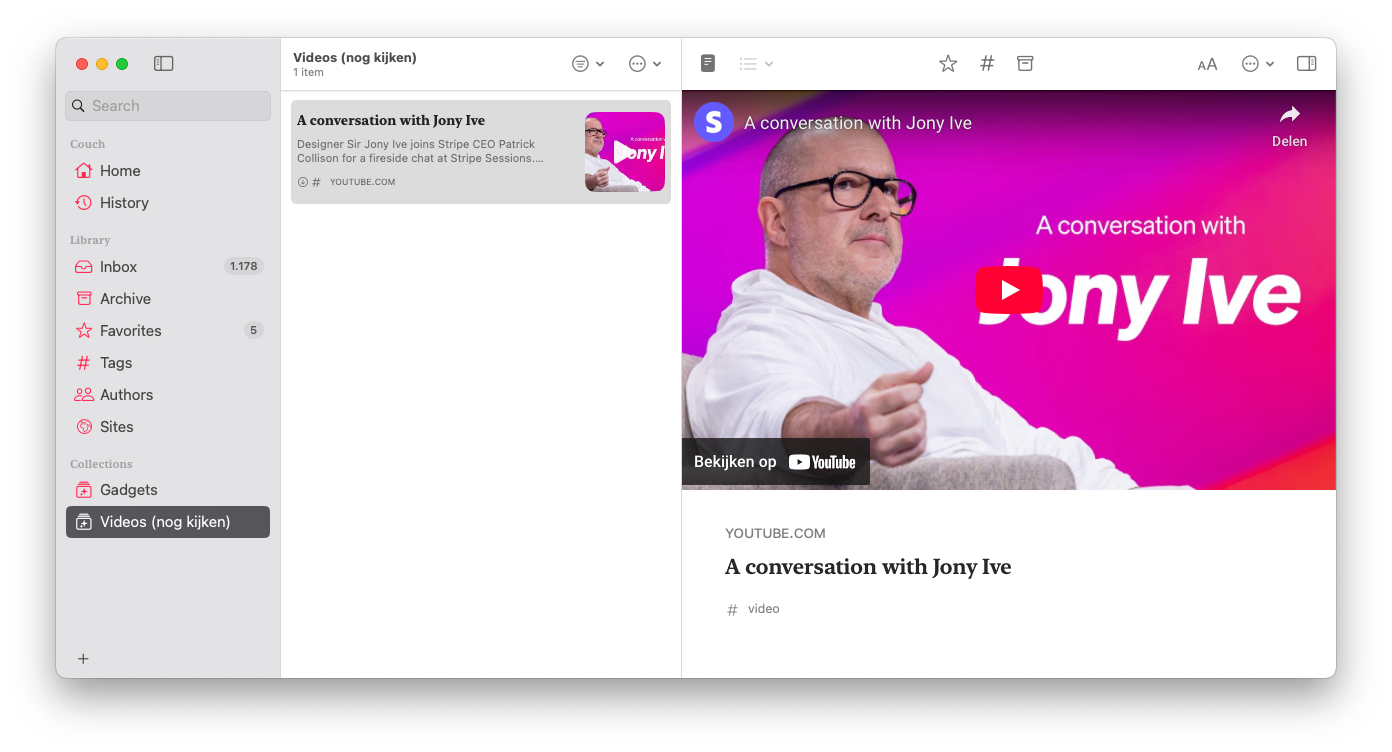Click the Stripe channel avatar
Viewport: 1392px width, 752px height.
pyautogui.click(x=714, y=122)
